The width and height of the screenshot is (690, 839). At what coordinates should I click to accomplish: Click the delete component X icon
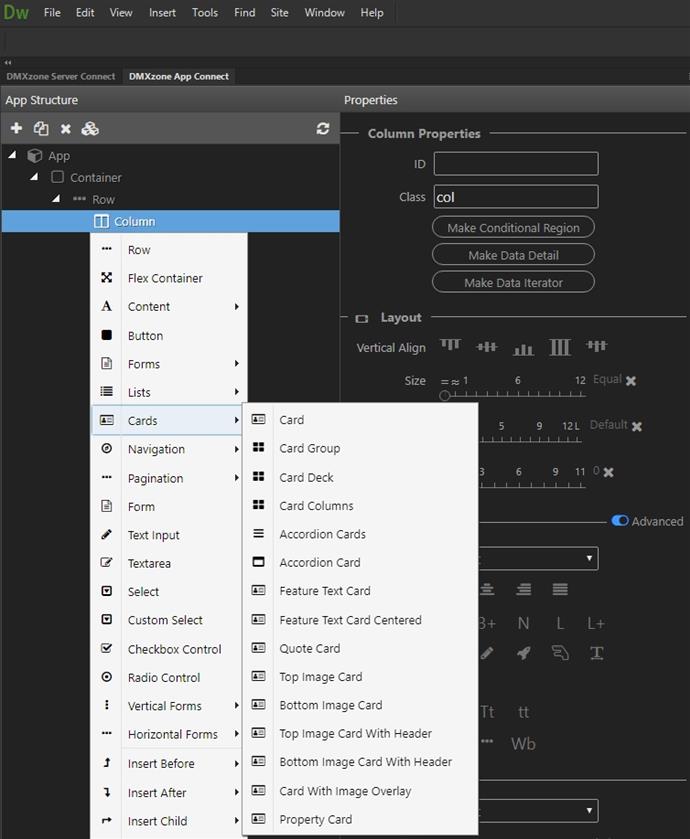pos(65,129)
